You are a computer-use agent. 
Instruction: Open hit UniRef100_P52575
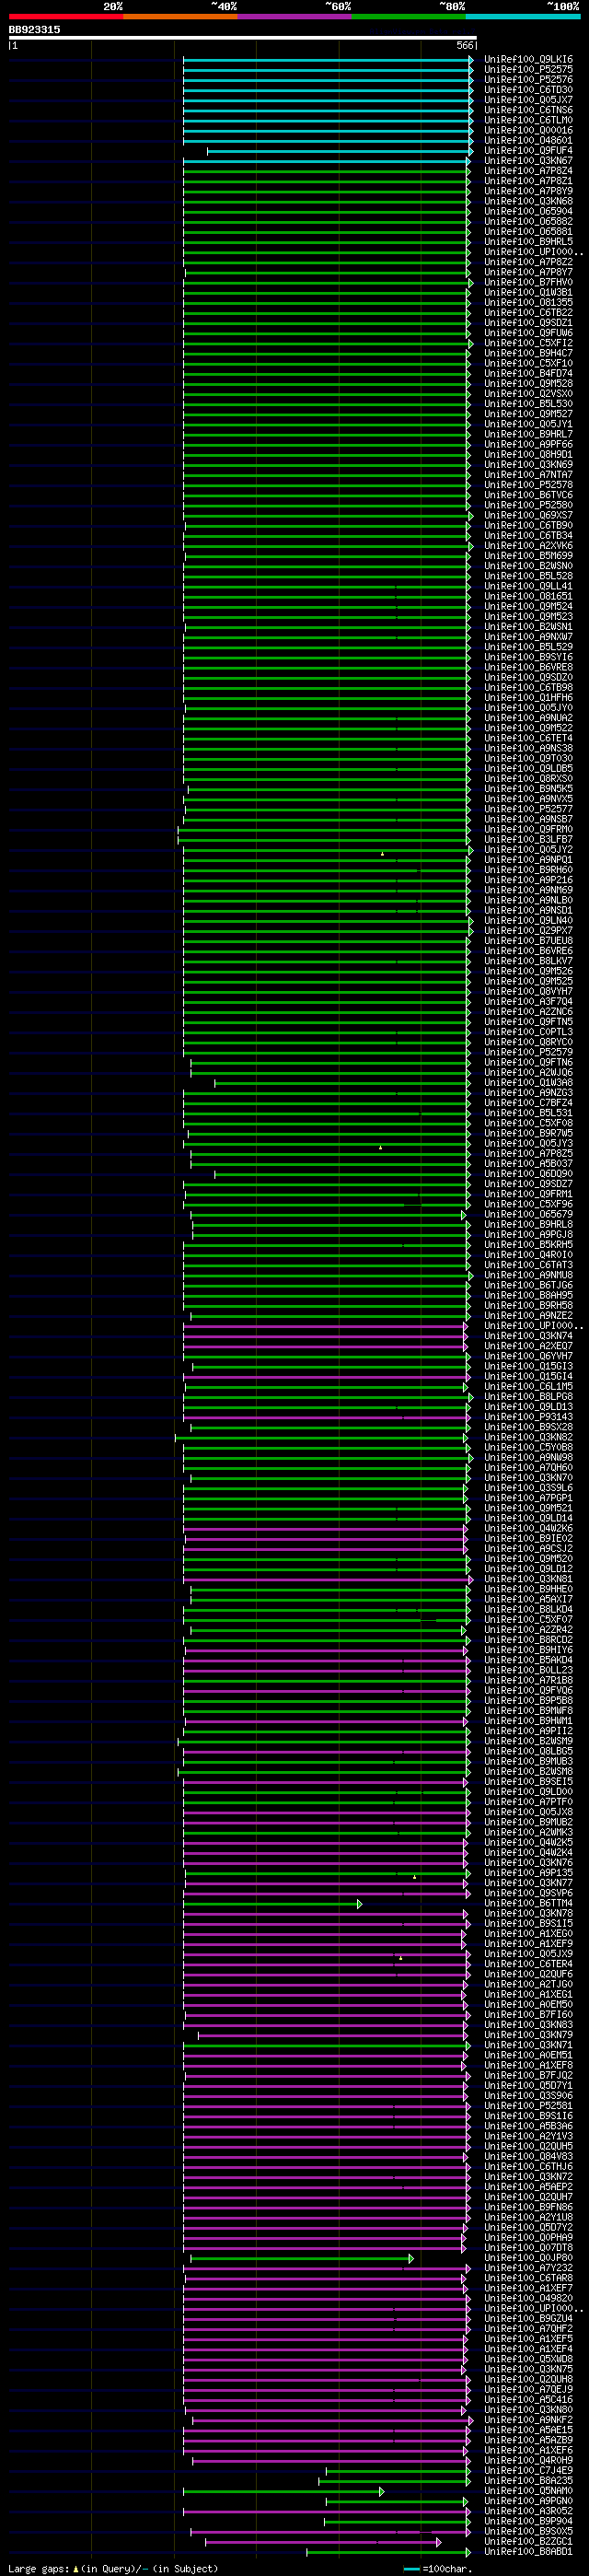point(529,70)
